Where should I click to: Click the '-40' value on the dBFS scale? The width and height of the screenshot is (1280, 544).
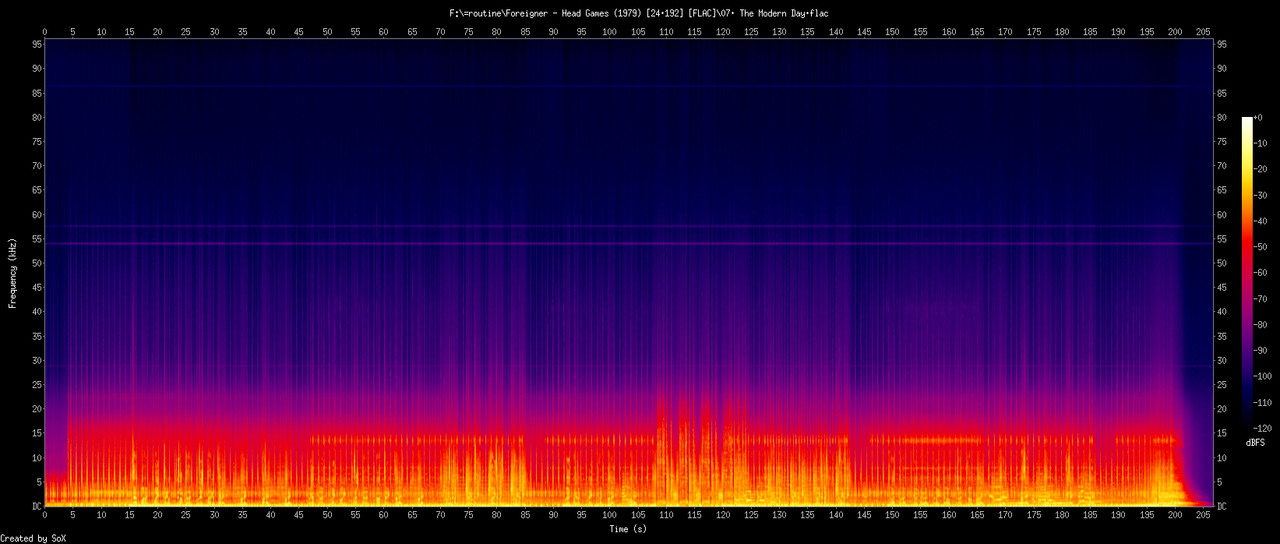click(x=1260, y=221)
